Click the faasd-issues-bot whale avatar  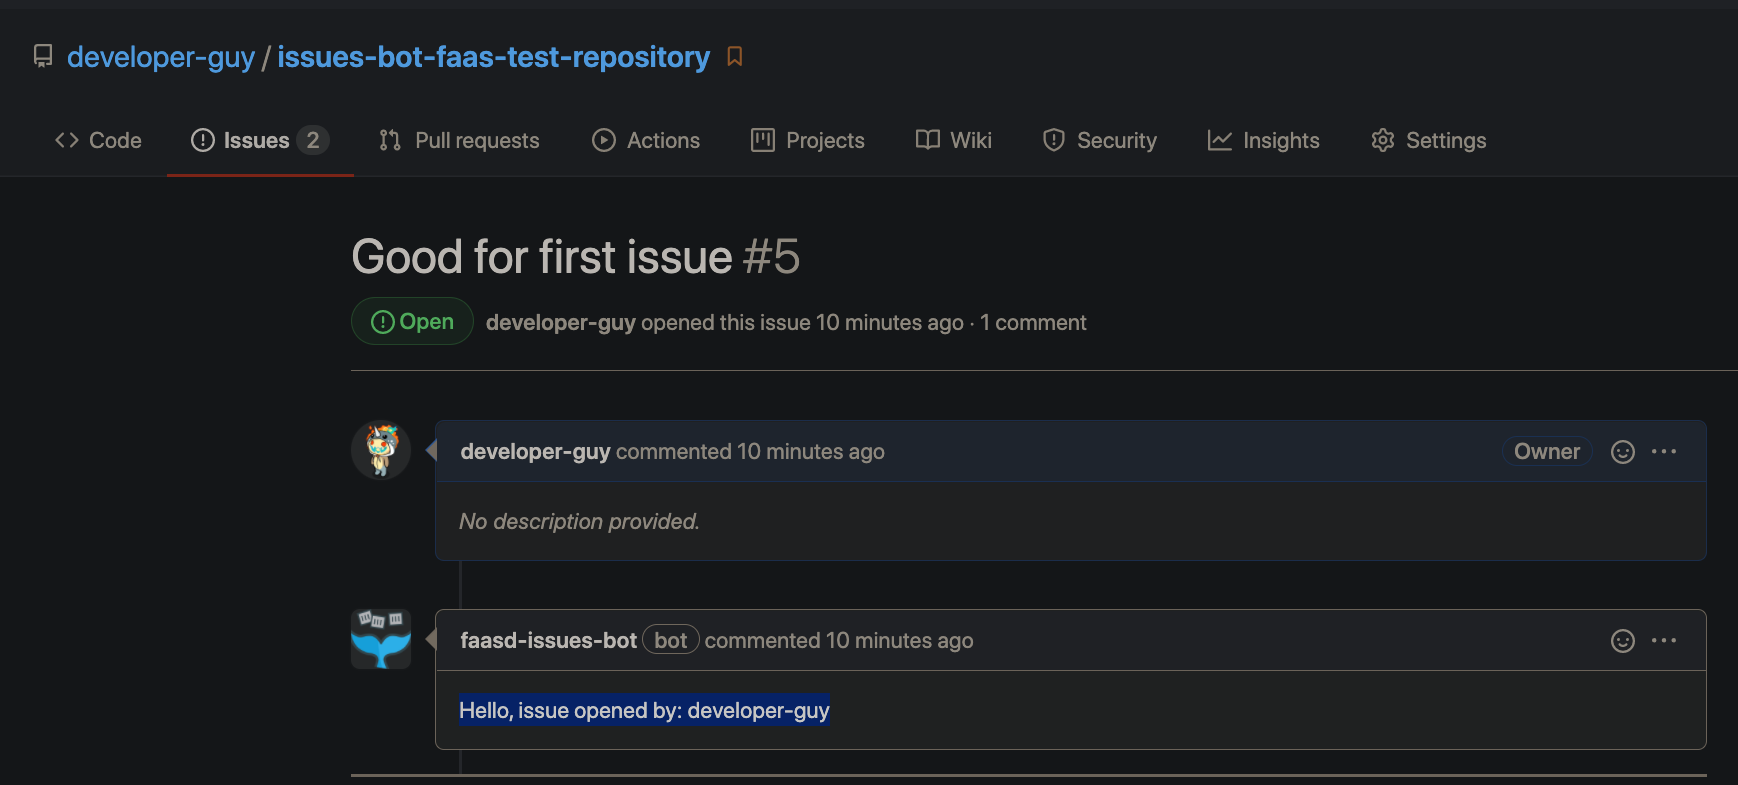[x=381, y=639]
